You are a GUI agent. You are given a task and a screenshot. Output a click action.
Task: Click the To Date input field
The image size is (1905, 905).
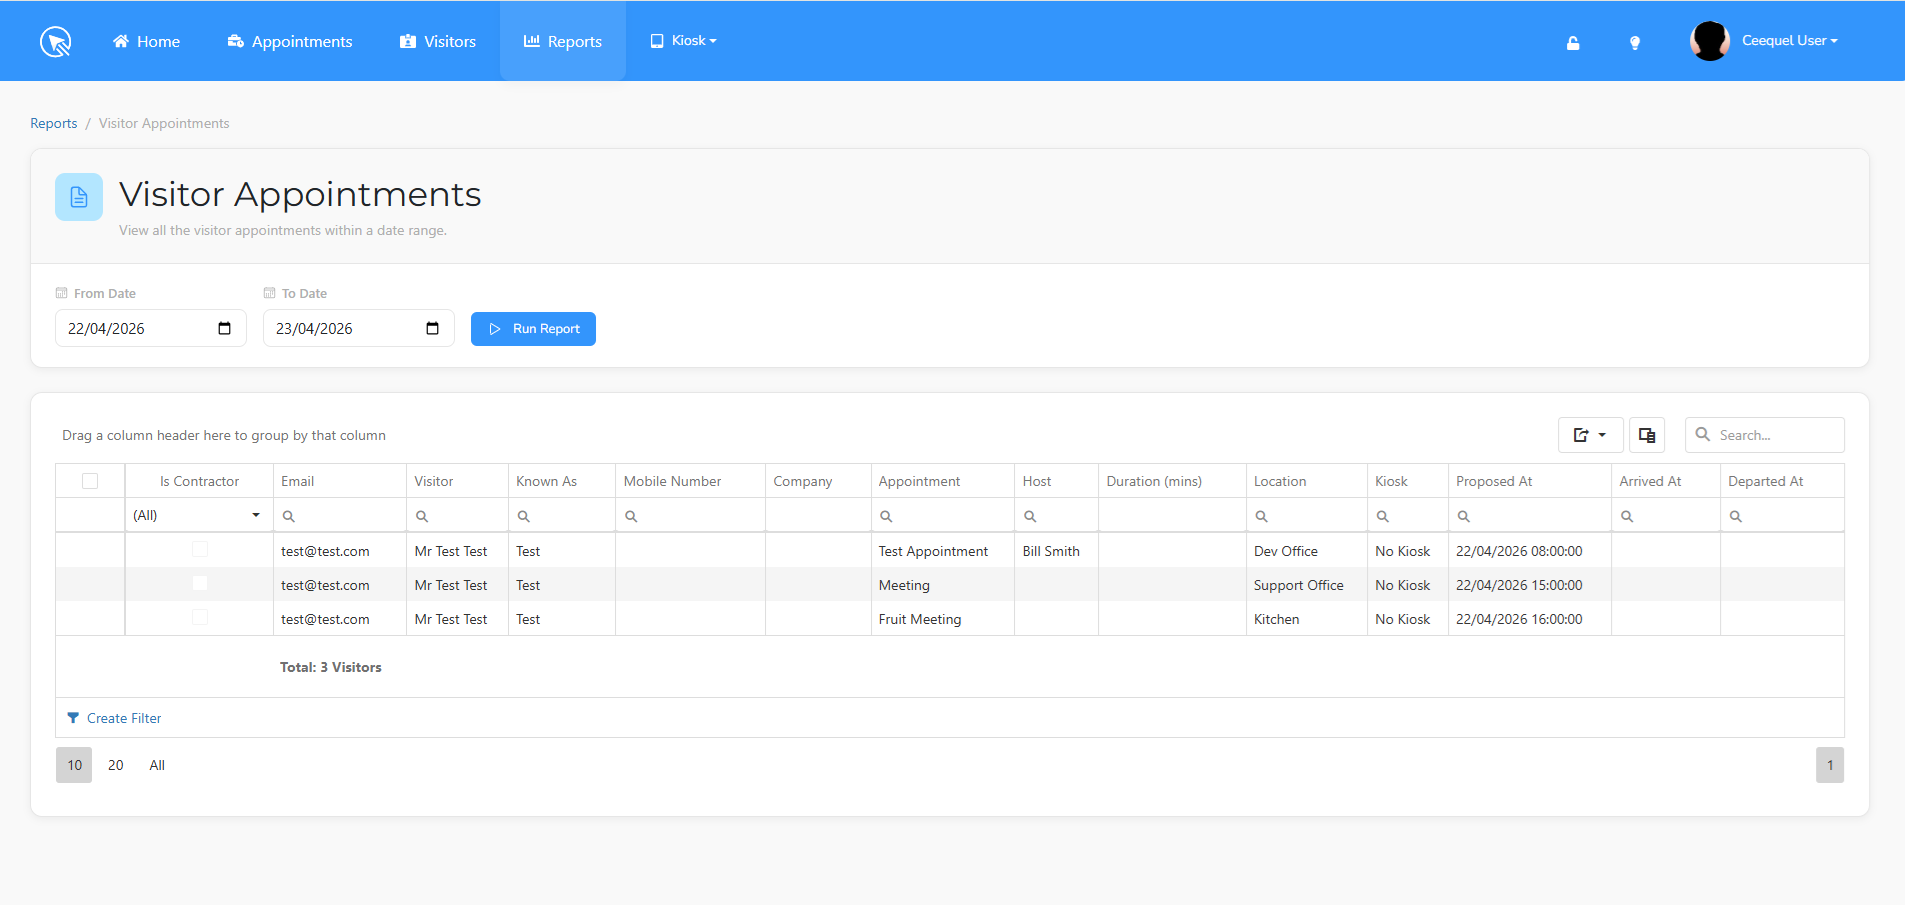pyautogui.click(x=359, y=328)
